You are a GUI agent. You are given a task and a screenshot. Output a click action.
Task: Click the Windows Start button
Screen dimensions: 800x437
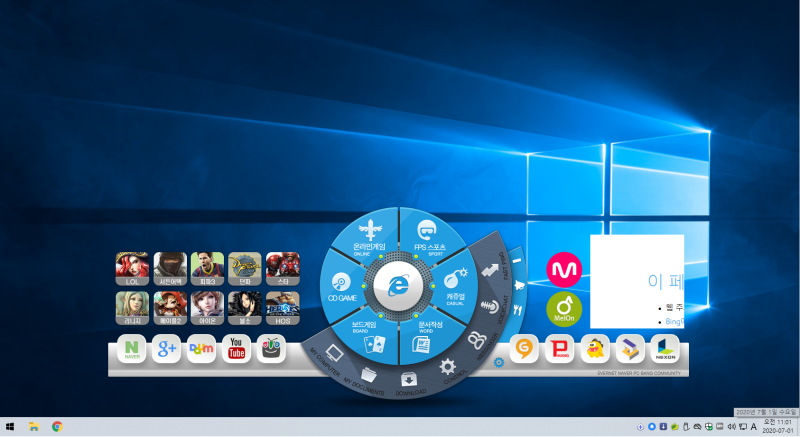(x=10, y=427)
